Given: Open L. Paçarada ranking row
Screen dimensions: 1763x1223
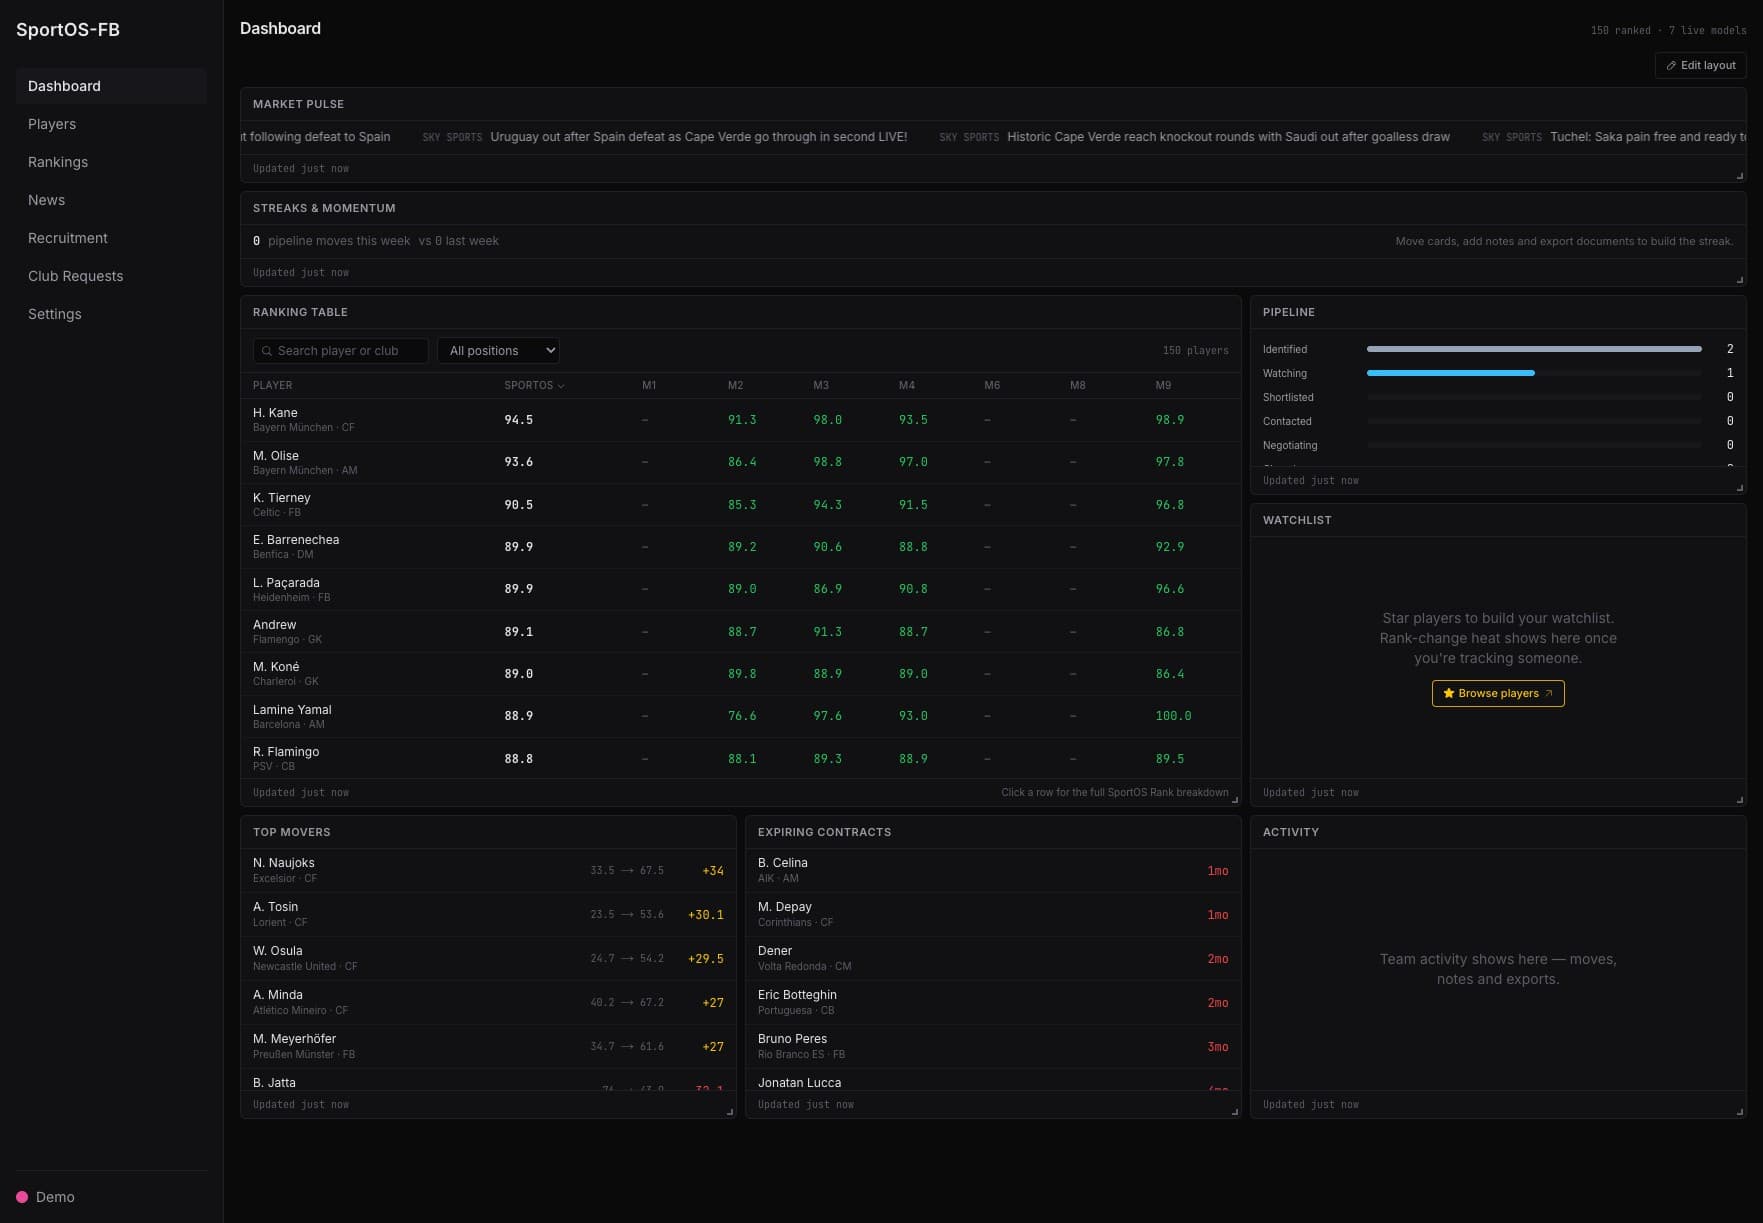Looking at the screenshot, I should pos(741,589).
